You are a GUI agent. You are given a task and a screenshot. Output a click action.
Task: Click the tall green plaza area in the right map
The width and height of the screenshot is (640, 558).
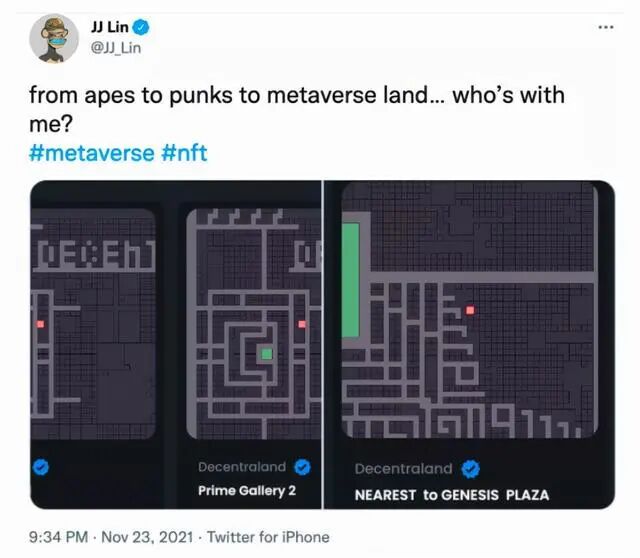tap(350, 280)
